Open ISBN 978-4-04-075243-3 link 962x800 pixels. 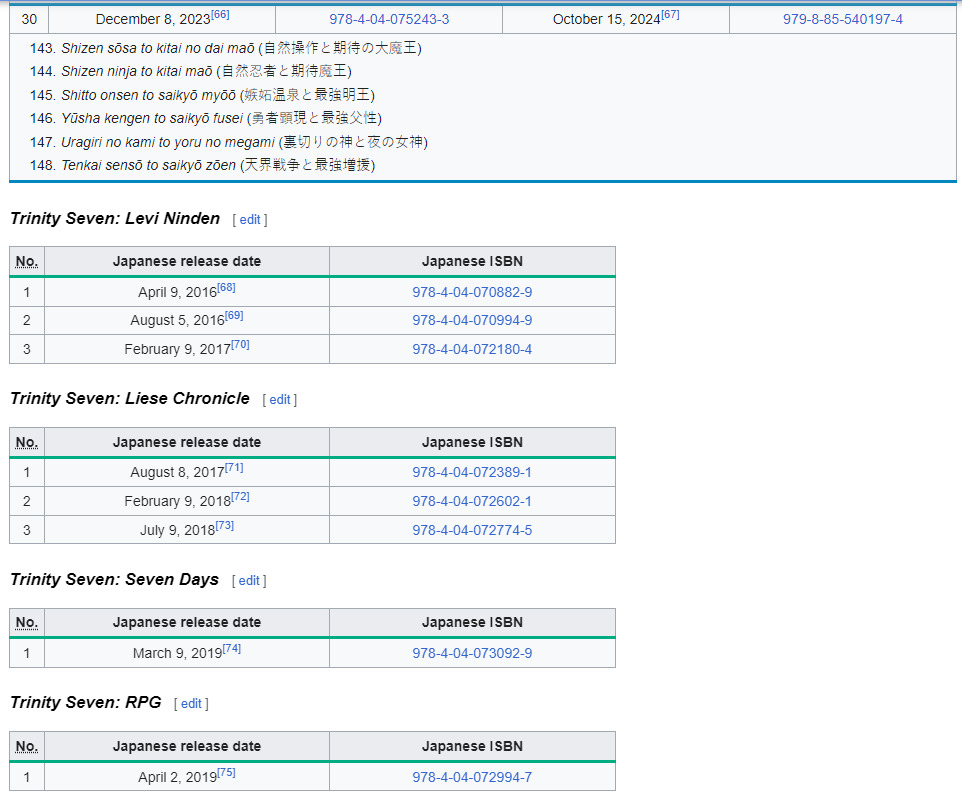tap(389, 19)
